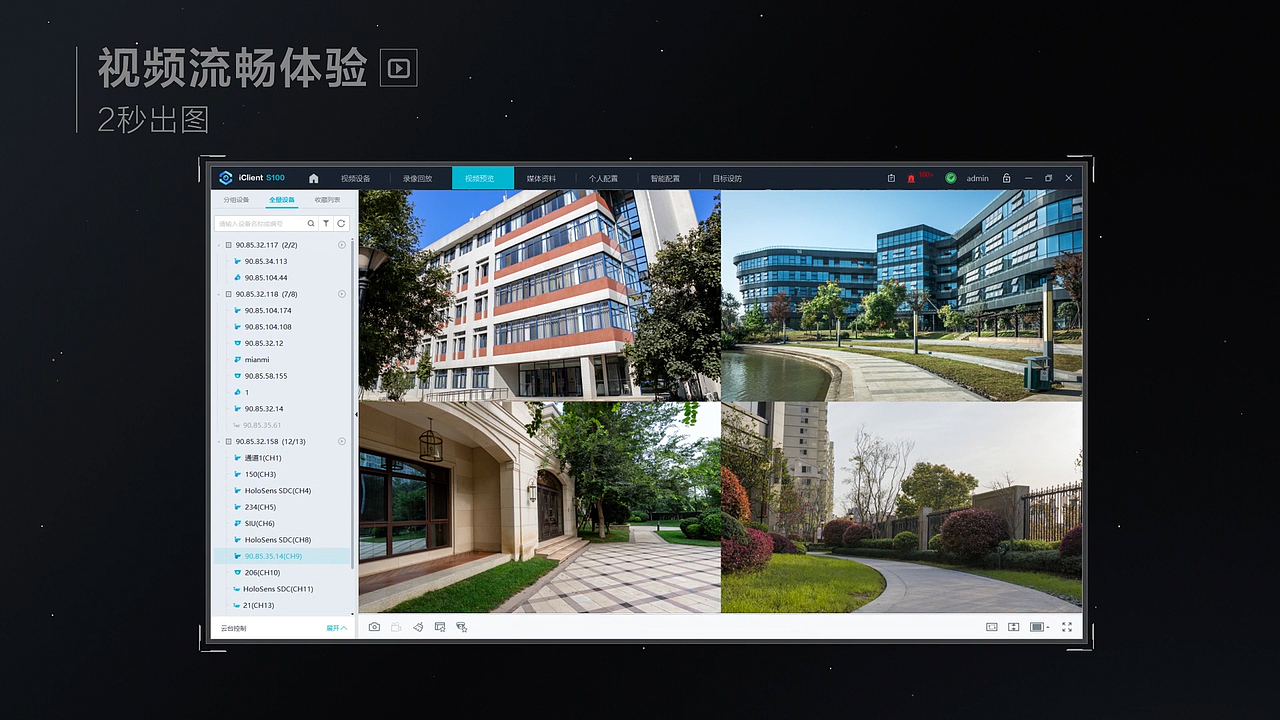Switch to 全量设备 device tab
The height and width of the screenshot is (720, 1280).
282,200
